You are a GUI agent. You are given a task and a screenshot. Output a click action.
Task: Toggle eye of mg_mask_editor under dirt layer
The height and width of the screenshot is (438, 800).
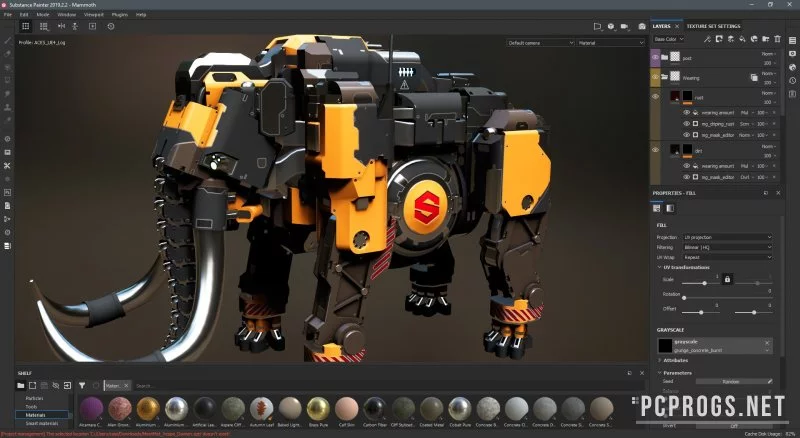click(x=686, y=177)
